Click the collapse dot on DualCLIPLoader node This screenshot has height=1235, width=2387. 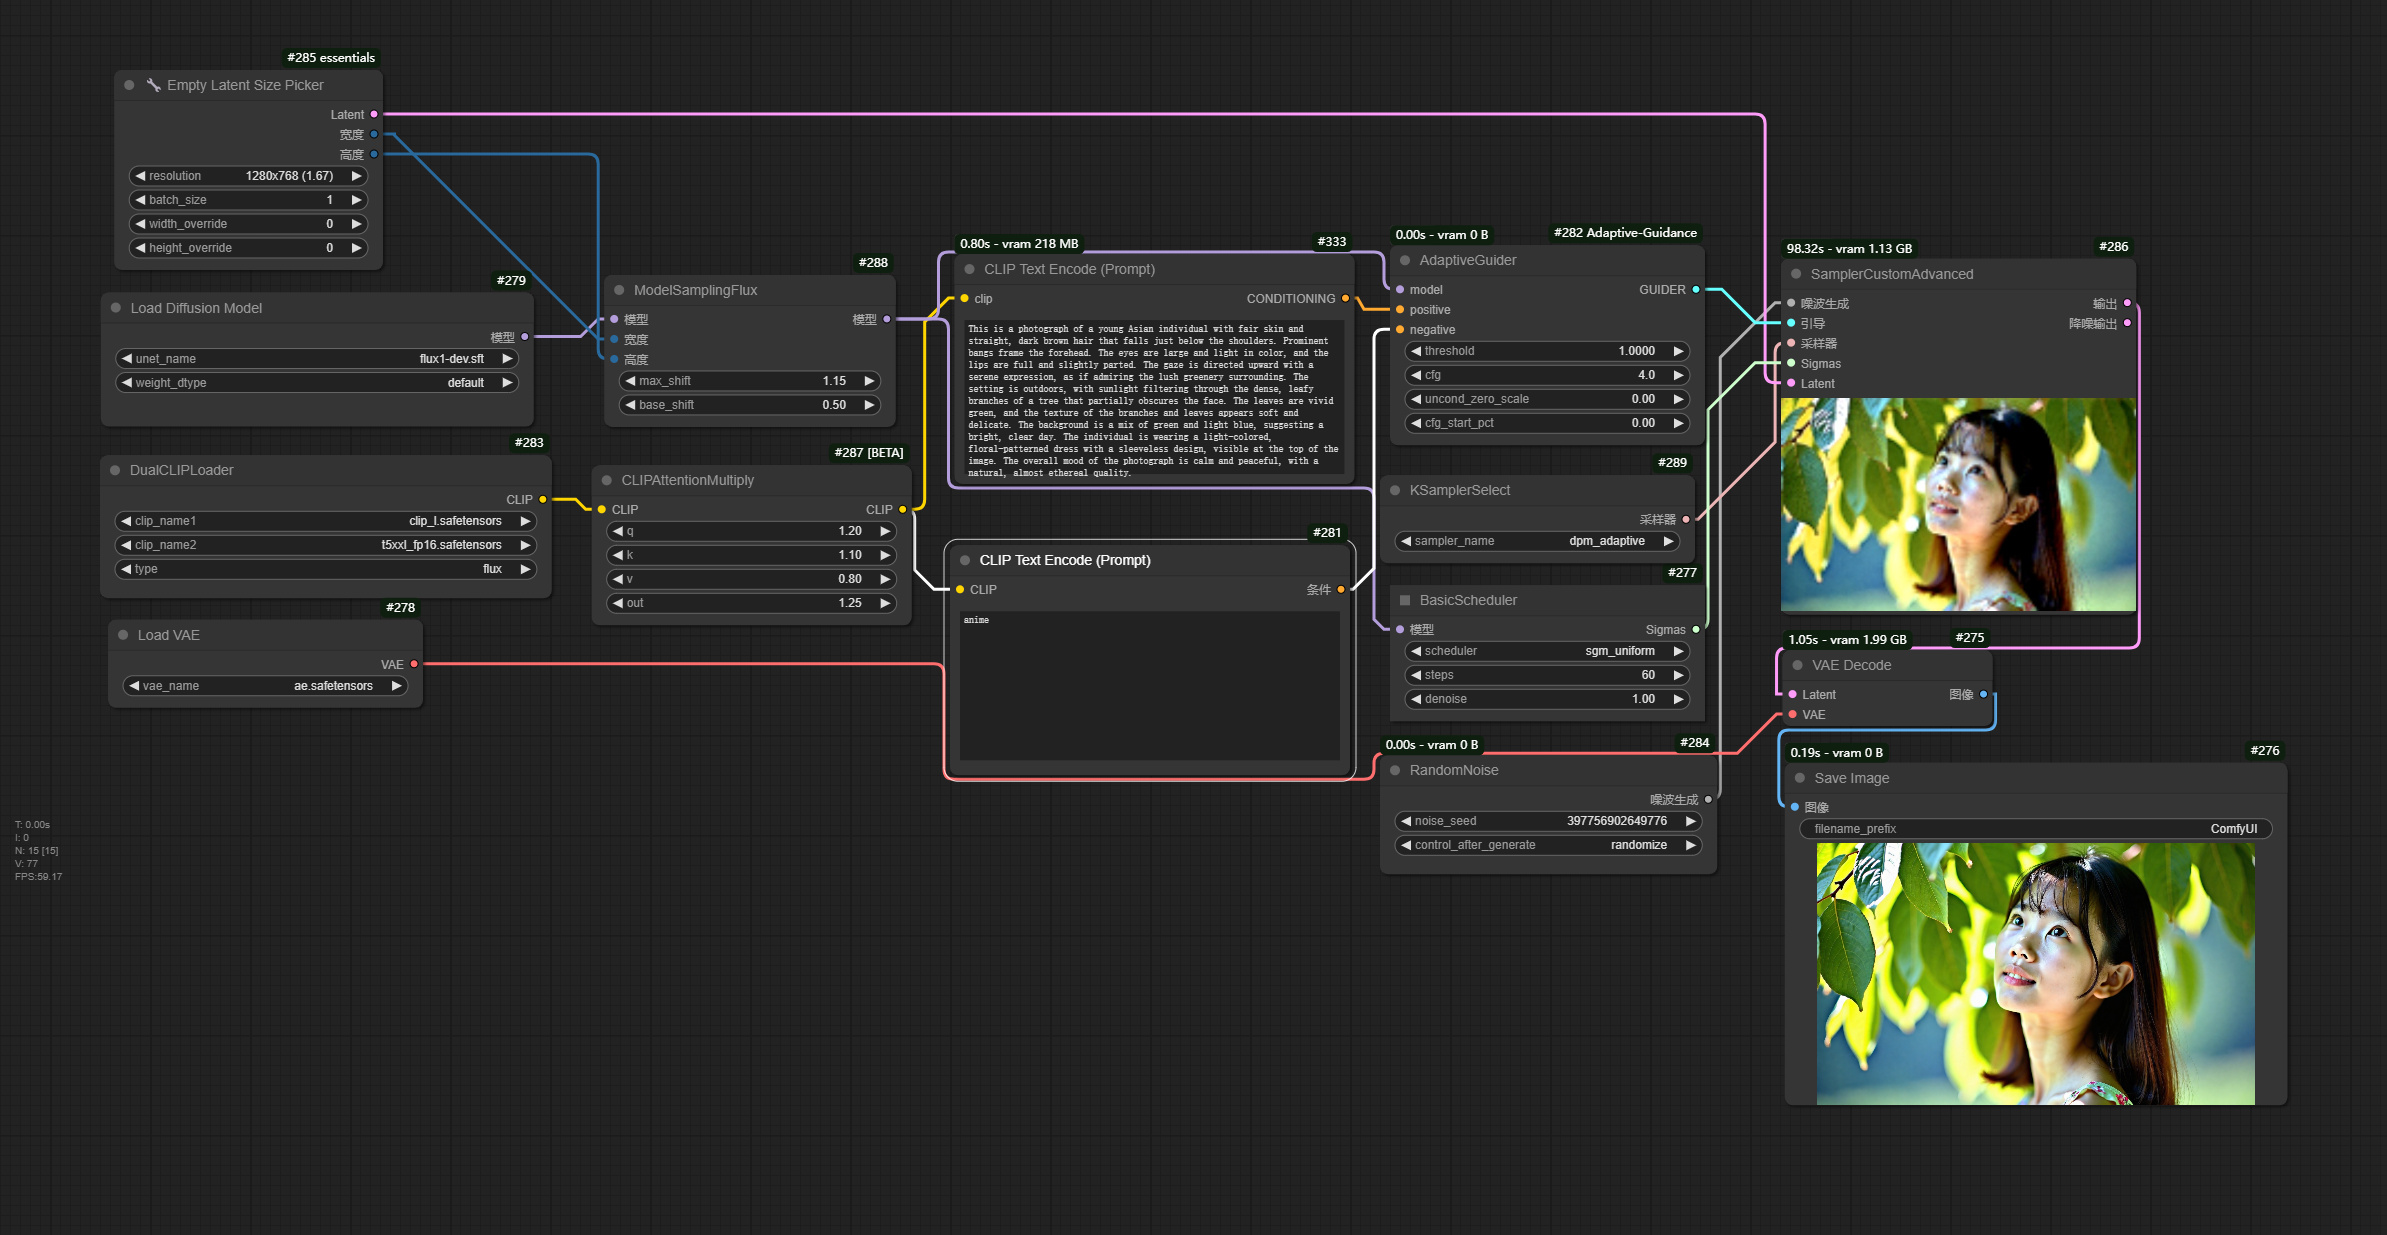(116, 470)
